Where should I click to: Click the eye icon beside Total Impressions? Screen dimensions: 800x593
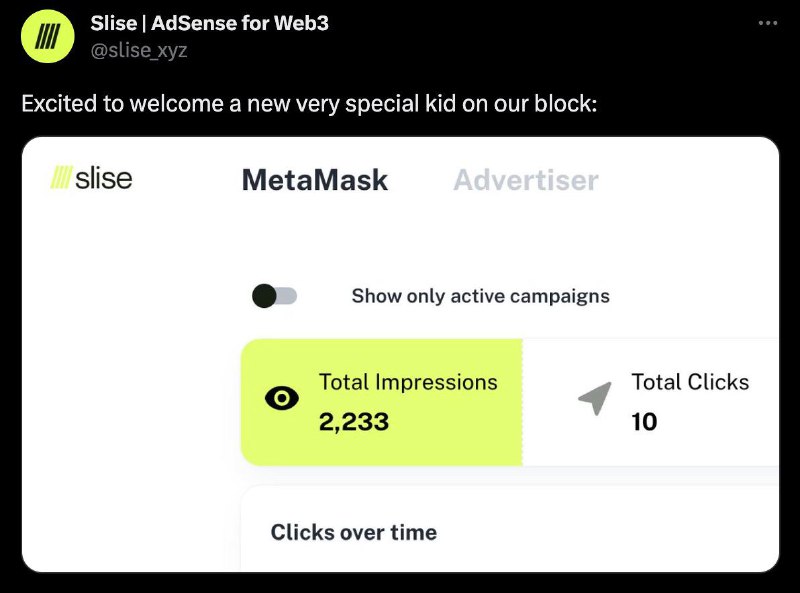(282, 398)
